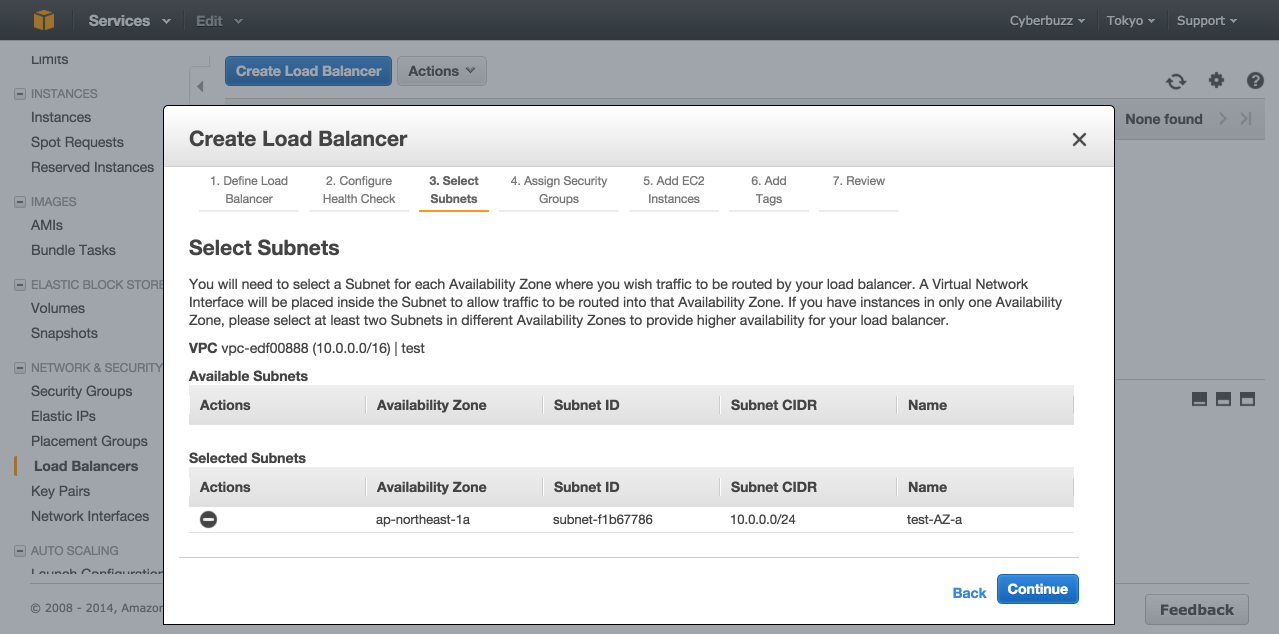Remove subnet test-AZ-a with minus icon
Viewport: 1279px width, 634px height.
(x=208, y=519)
